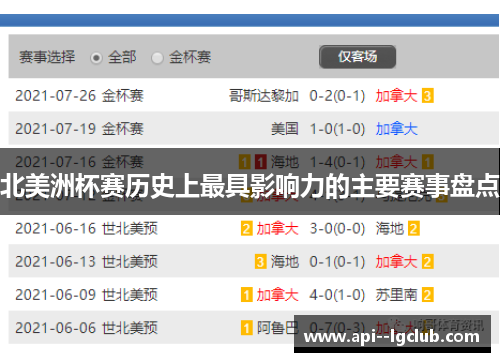This screenshot has height=362, width=500.
Task: Click yellow card badge 1 before 加拿大 in 2021-06-09 row
Action: click(x=247, y=295)
